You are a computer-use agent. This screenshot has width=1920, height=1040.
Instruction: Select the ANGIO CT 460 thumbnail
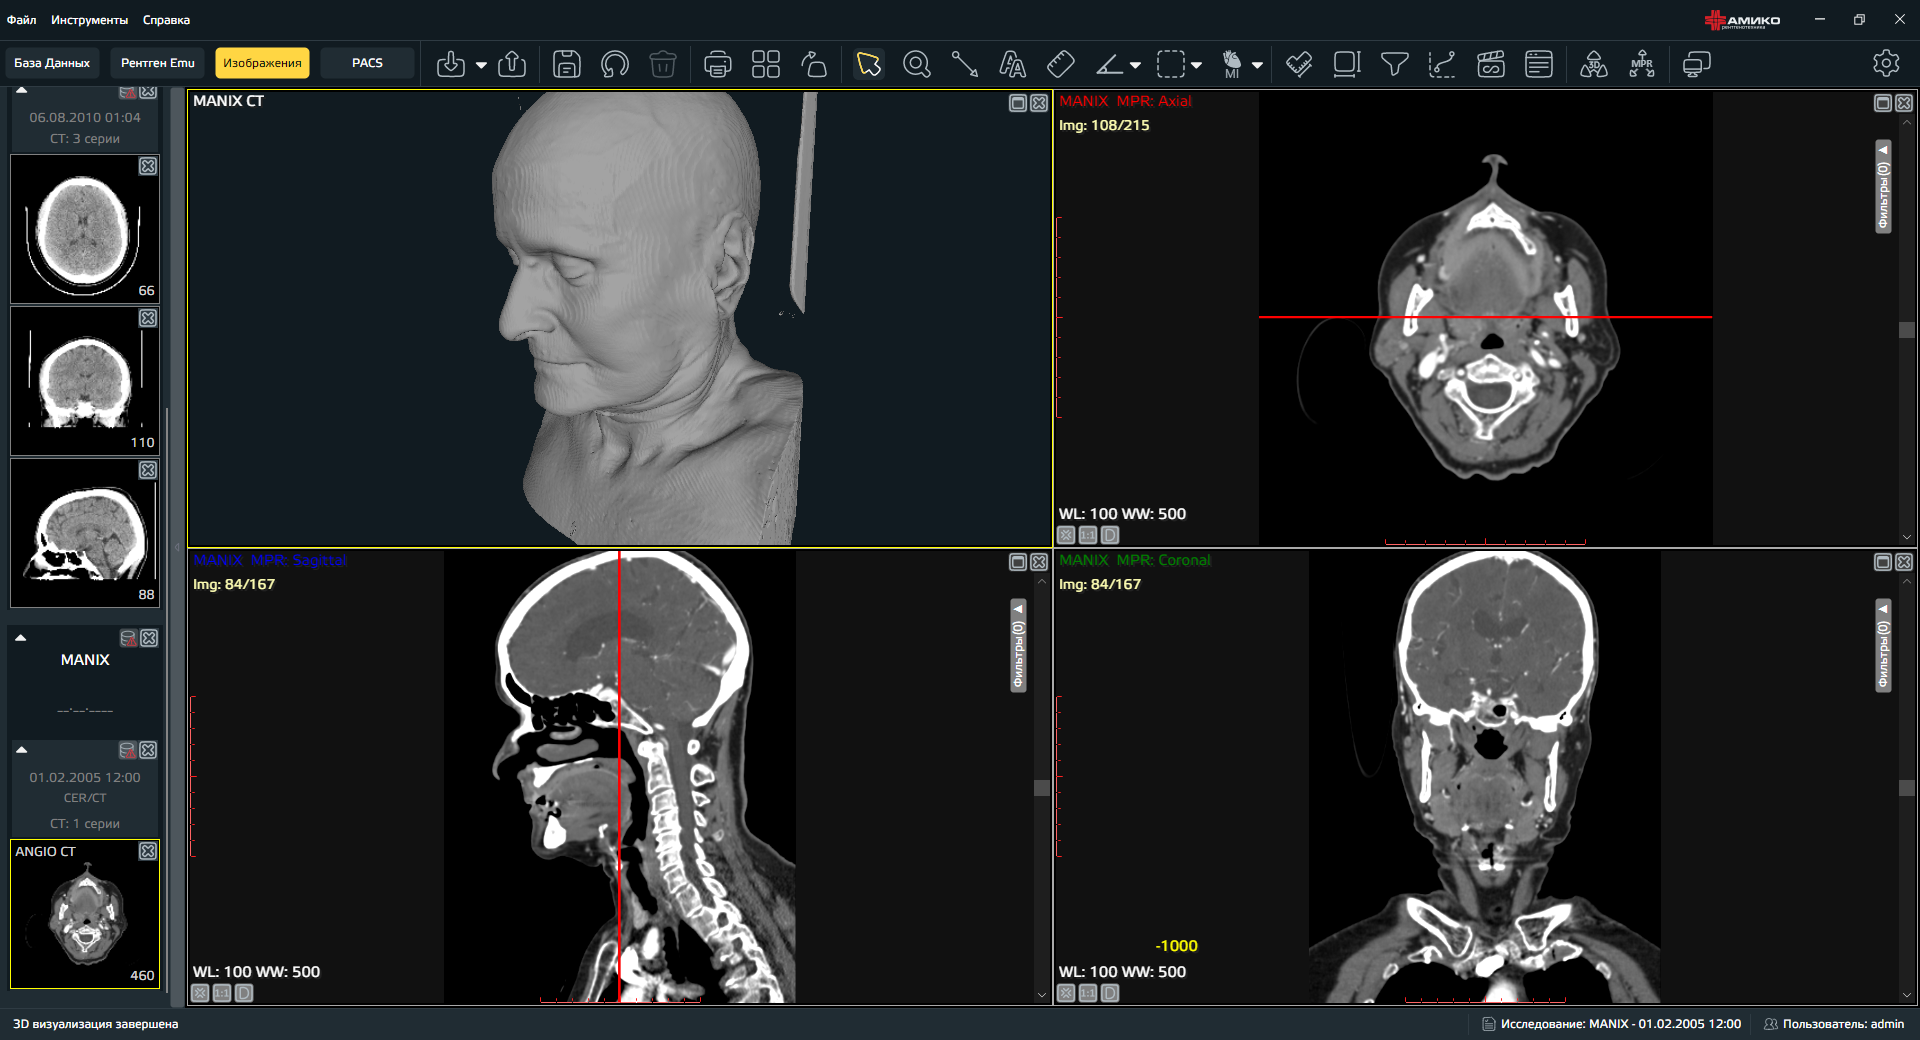tap(85, 914)
